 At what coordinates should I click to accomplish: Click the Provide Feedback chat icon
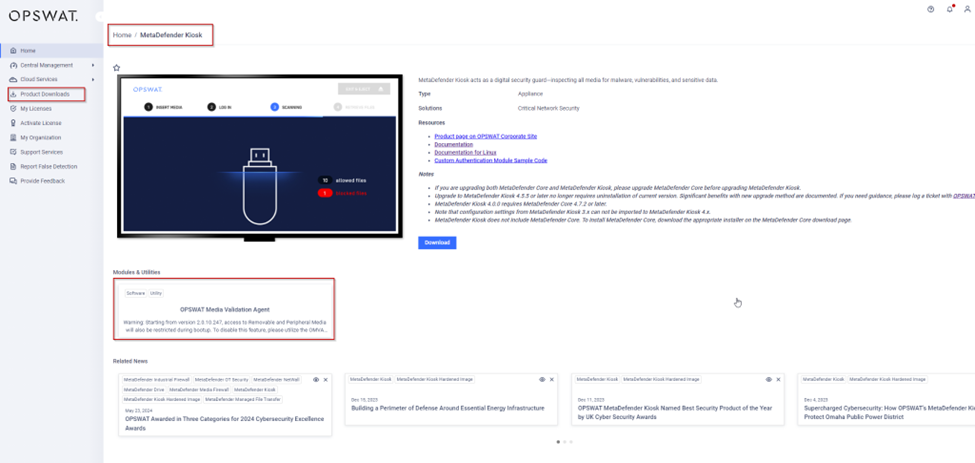pos(13,181)
